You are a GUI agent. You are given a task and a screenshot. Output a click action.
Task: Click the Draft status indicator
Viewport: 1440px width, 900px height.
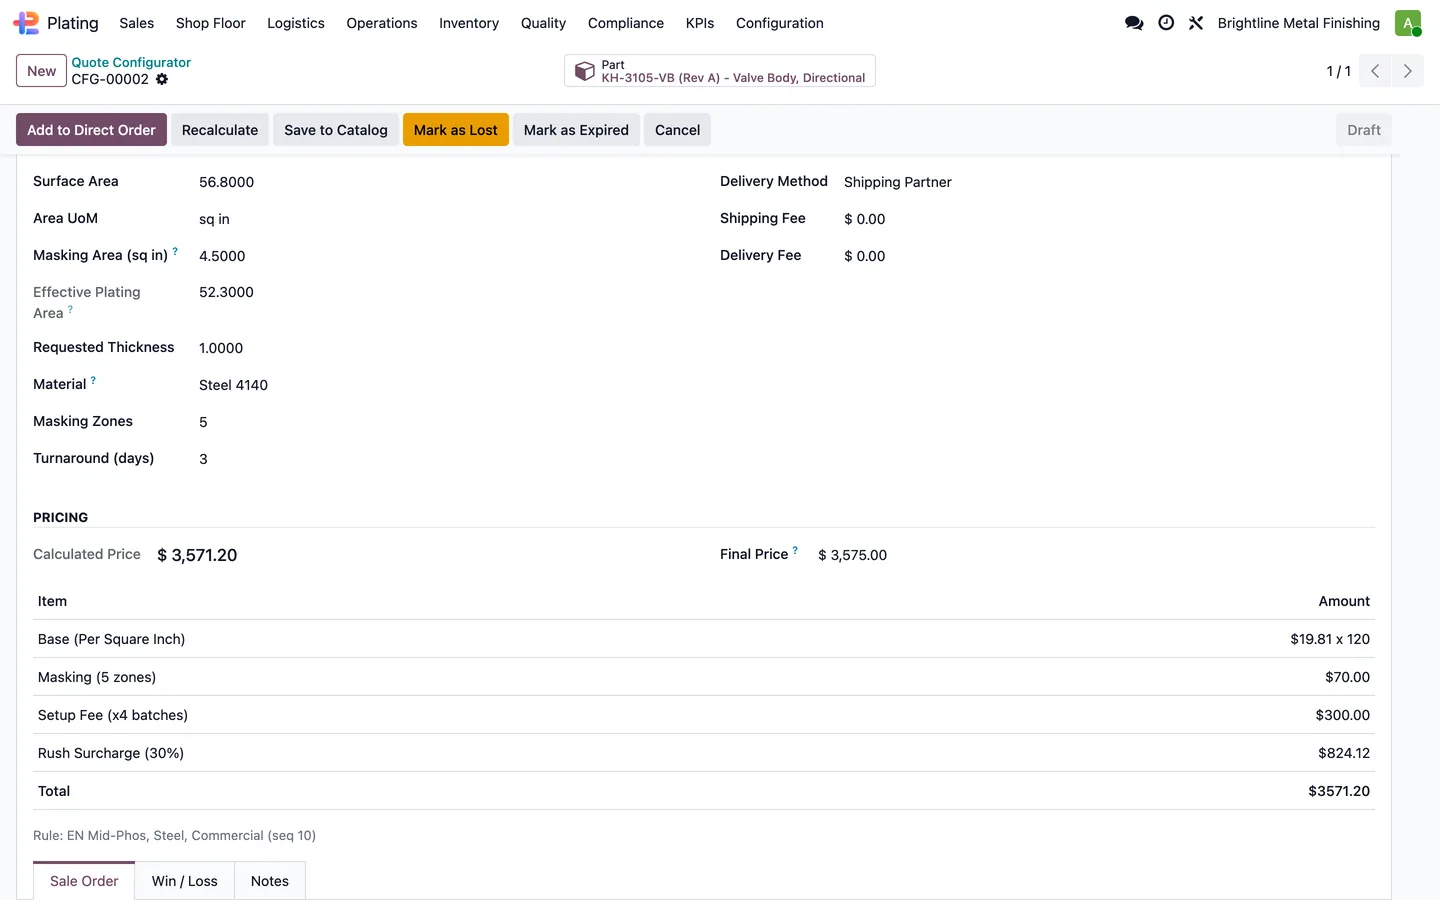pos(1364,130)
